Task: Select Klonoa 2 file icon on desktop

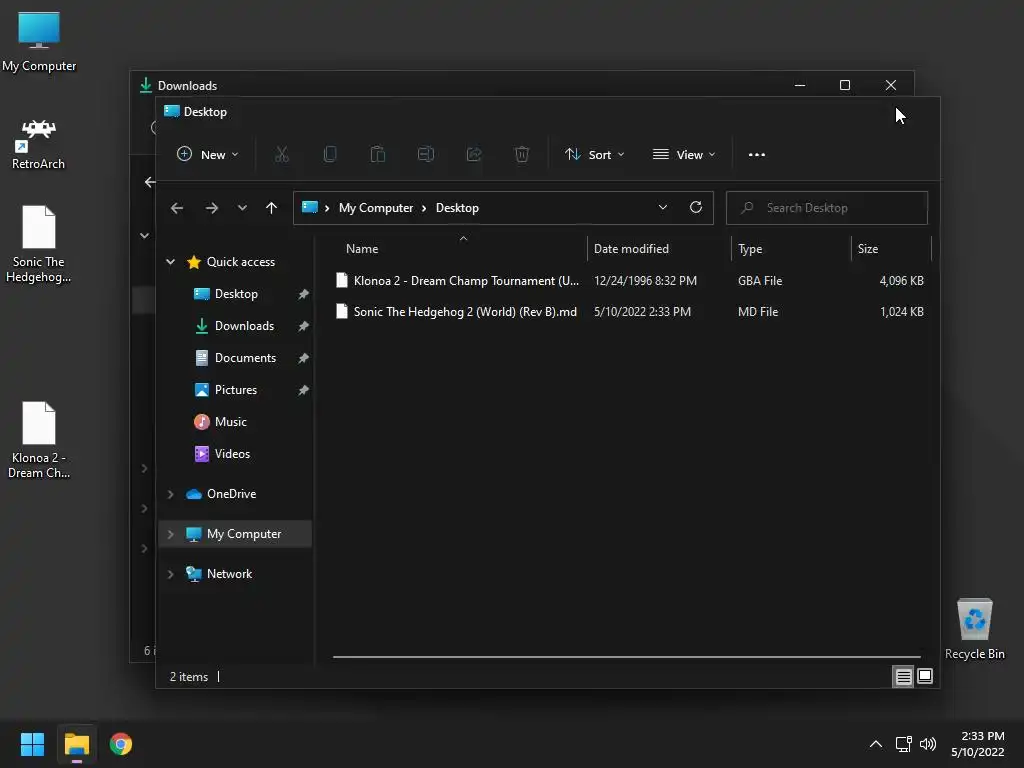Action: coord(39,440)
